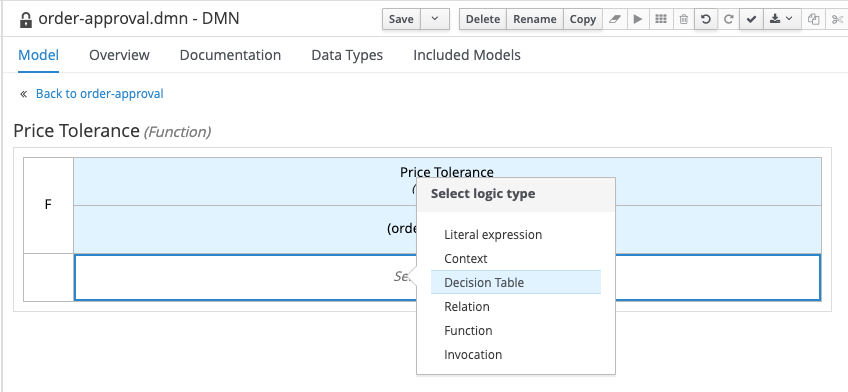Click the Delete button

tap(482, 19)
